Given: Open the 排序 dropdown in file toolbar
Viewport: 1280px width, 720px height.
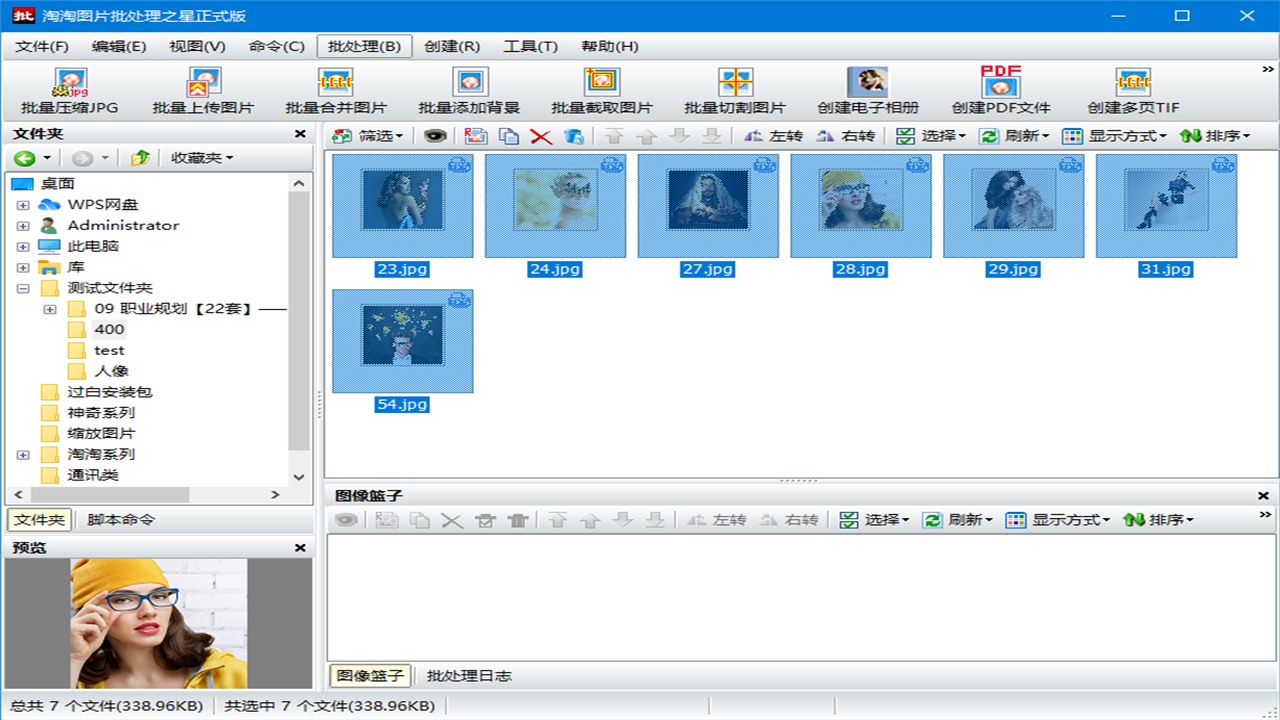Looking at the screenshot, I should coord(1215,136).
